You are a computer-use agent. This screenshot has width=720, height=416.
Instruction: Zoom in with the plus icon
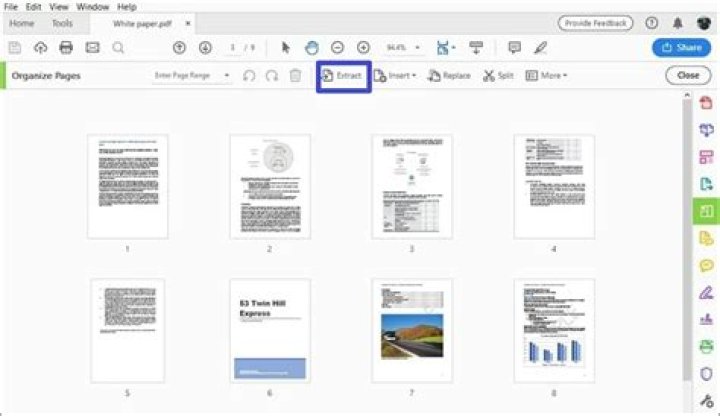pos(363,47)
